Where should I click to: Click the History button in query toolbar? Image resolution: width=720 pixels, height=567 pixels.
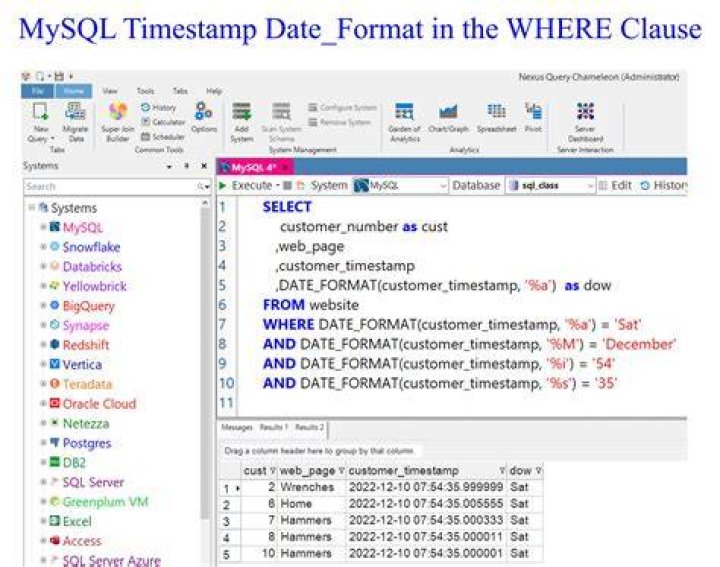point(665,185)
